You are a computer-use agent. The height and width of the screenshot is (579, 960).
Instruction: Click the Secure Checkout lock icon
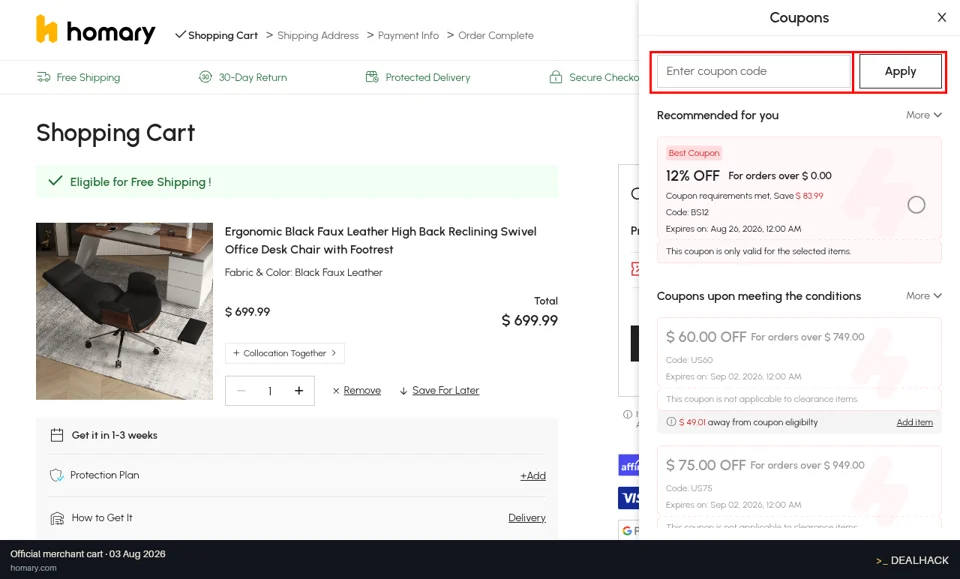tap(555, 77)
